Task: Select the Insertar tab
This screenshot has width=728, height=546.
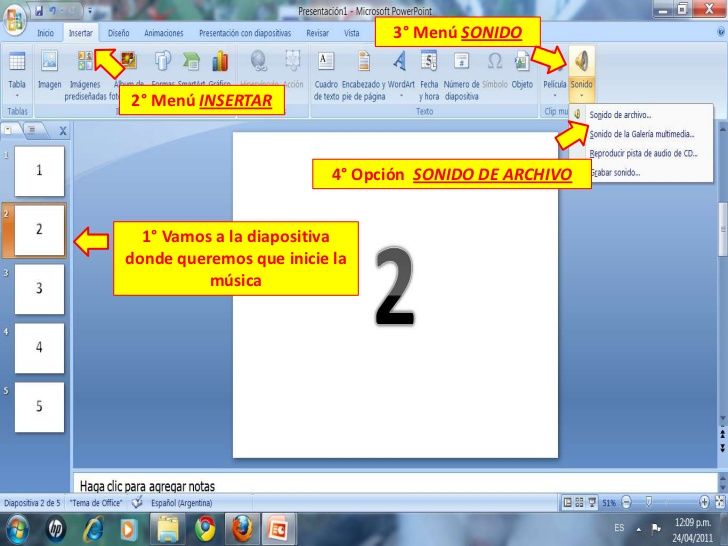Action: click(80, 33)
